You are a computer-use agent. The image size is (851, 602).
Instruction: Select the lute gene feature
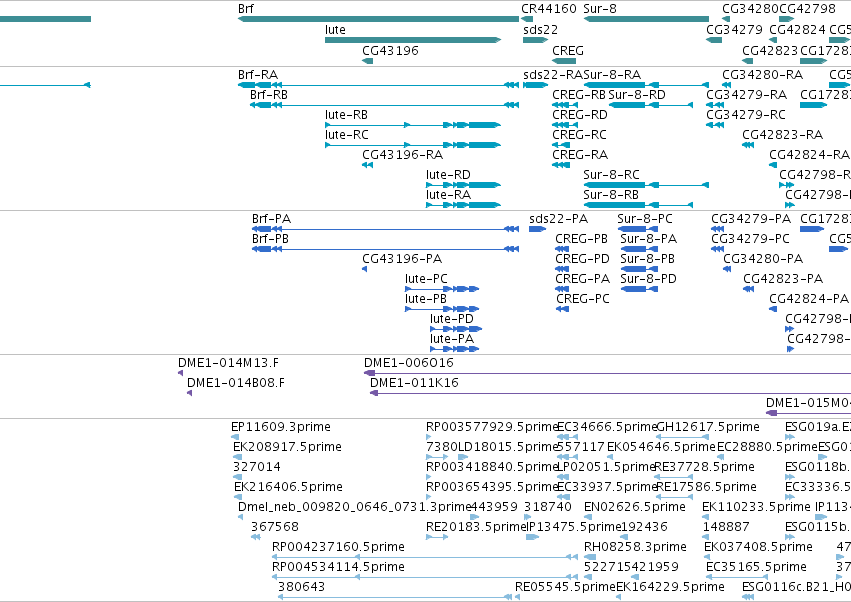tap(412, 40)
